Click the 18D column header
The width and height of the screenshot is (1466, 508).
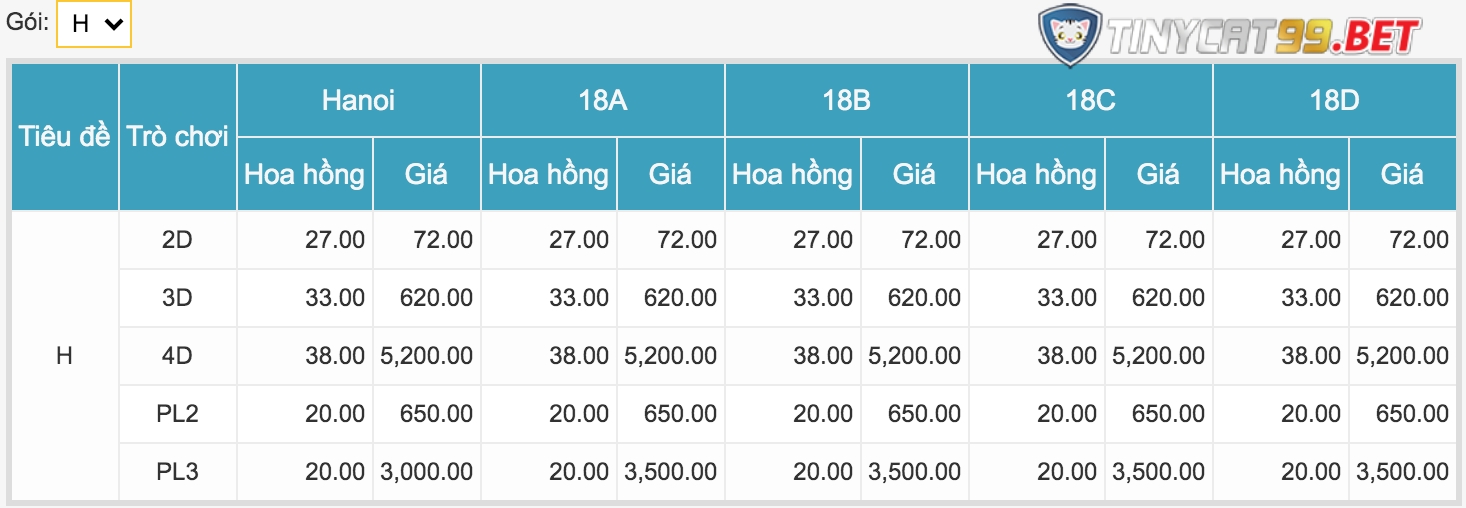tap(1334, 100)
